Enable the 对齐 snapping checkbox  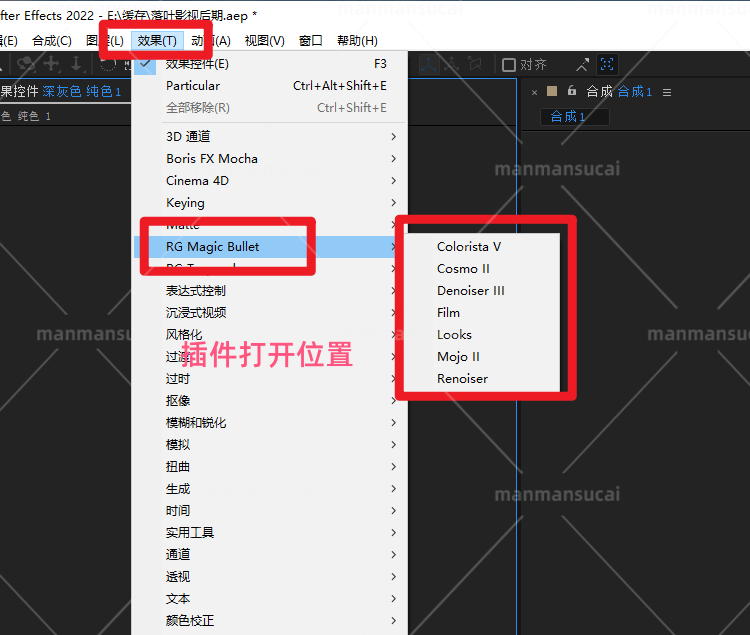tap(508, 65)
